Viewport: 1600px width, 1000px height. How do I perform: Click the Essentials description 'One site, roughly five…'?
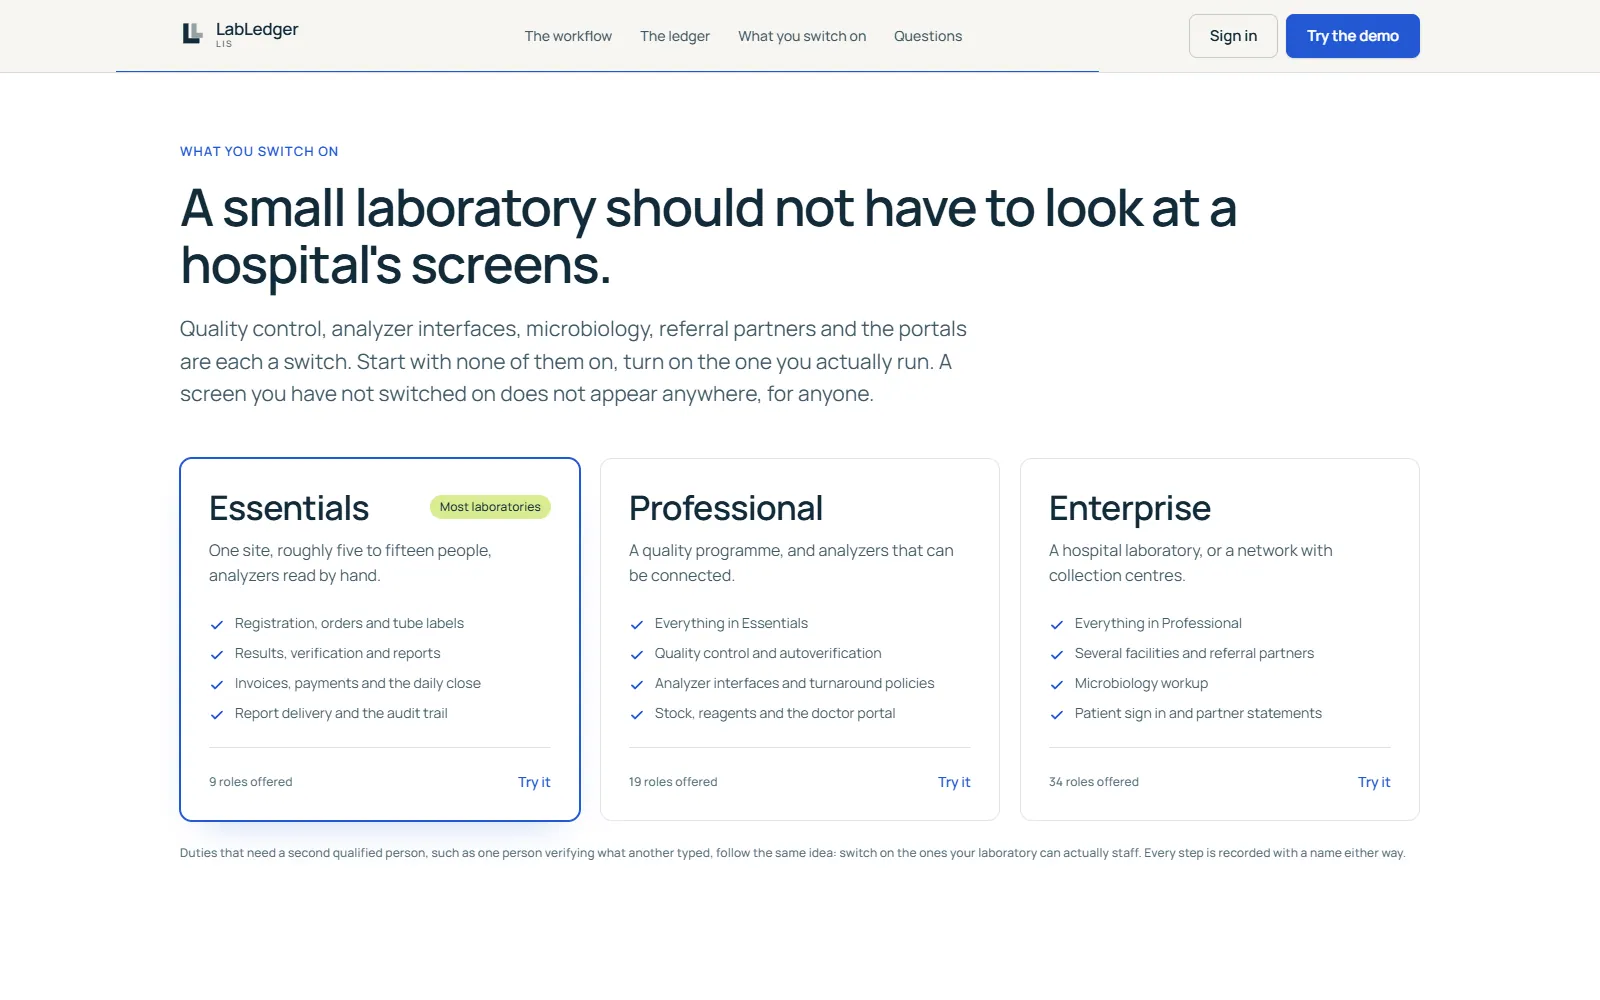(350, 563)
